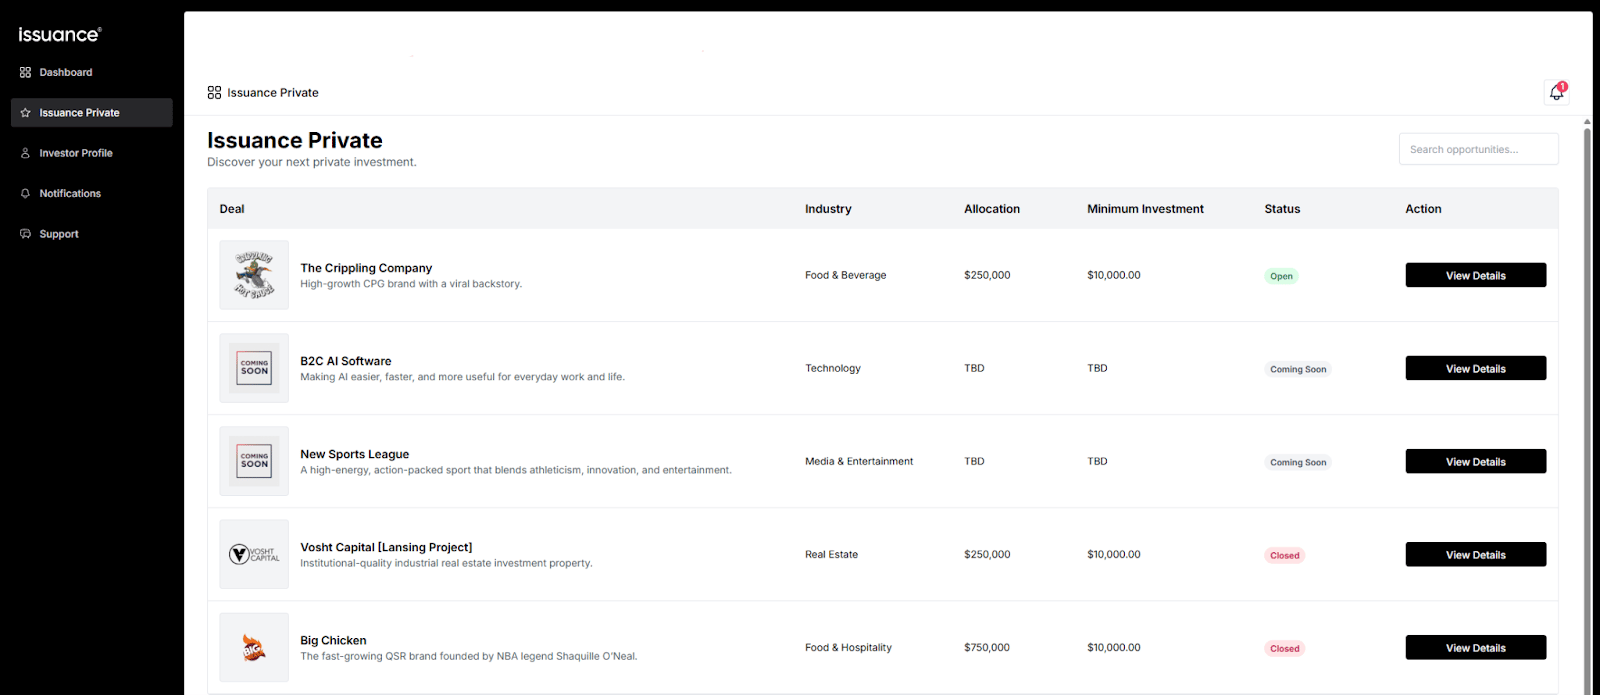
Task: Open Support page
Action: click(x=91, y=234)
